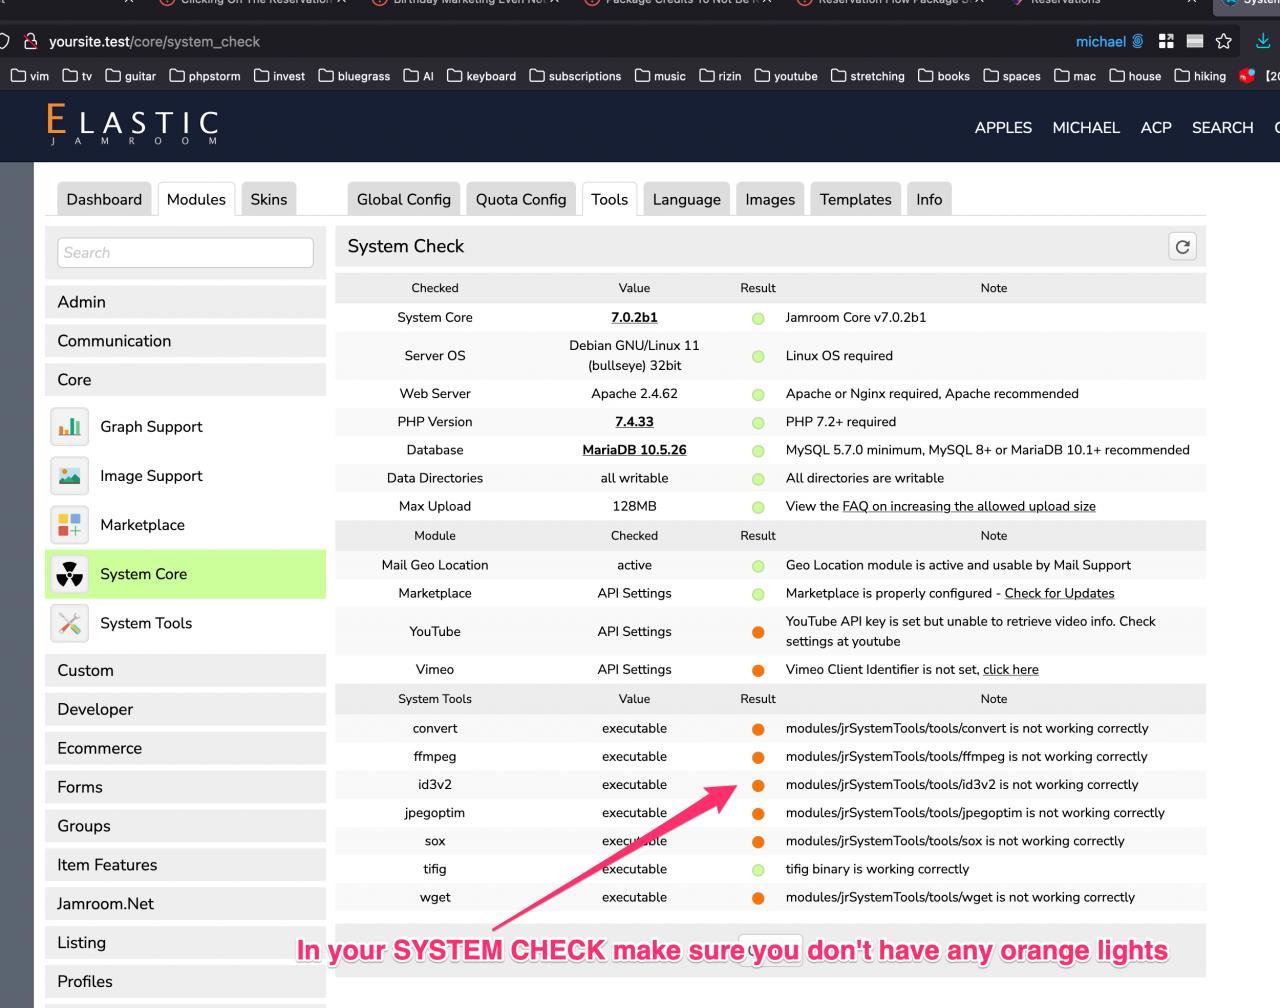Open the vim bookmarks folder
This screenshot has height=1008, width=1280.
point(29,76)
